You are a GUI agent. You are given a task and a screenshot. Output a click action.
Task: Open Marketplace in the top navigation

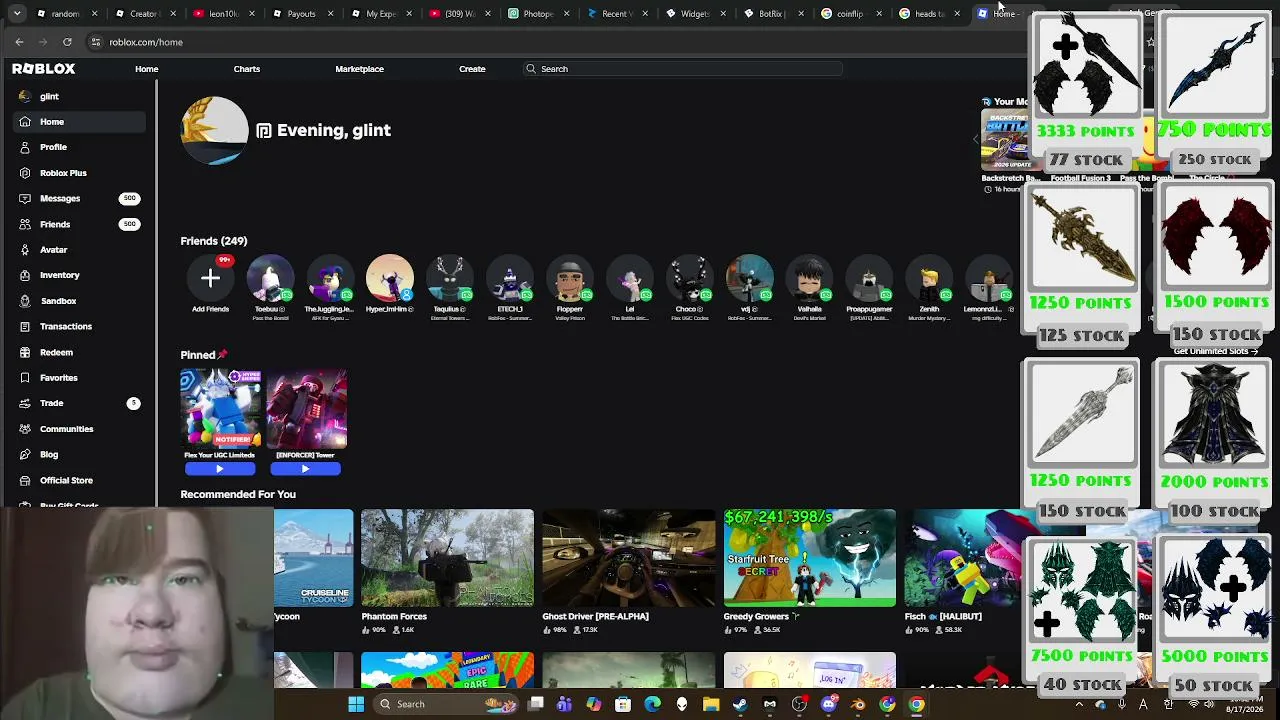[x=359, y=69]
